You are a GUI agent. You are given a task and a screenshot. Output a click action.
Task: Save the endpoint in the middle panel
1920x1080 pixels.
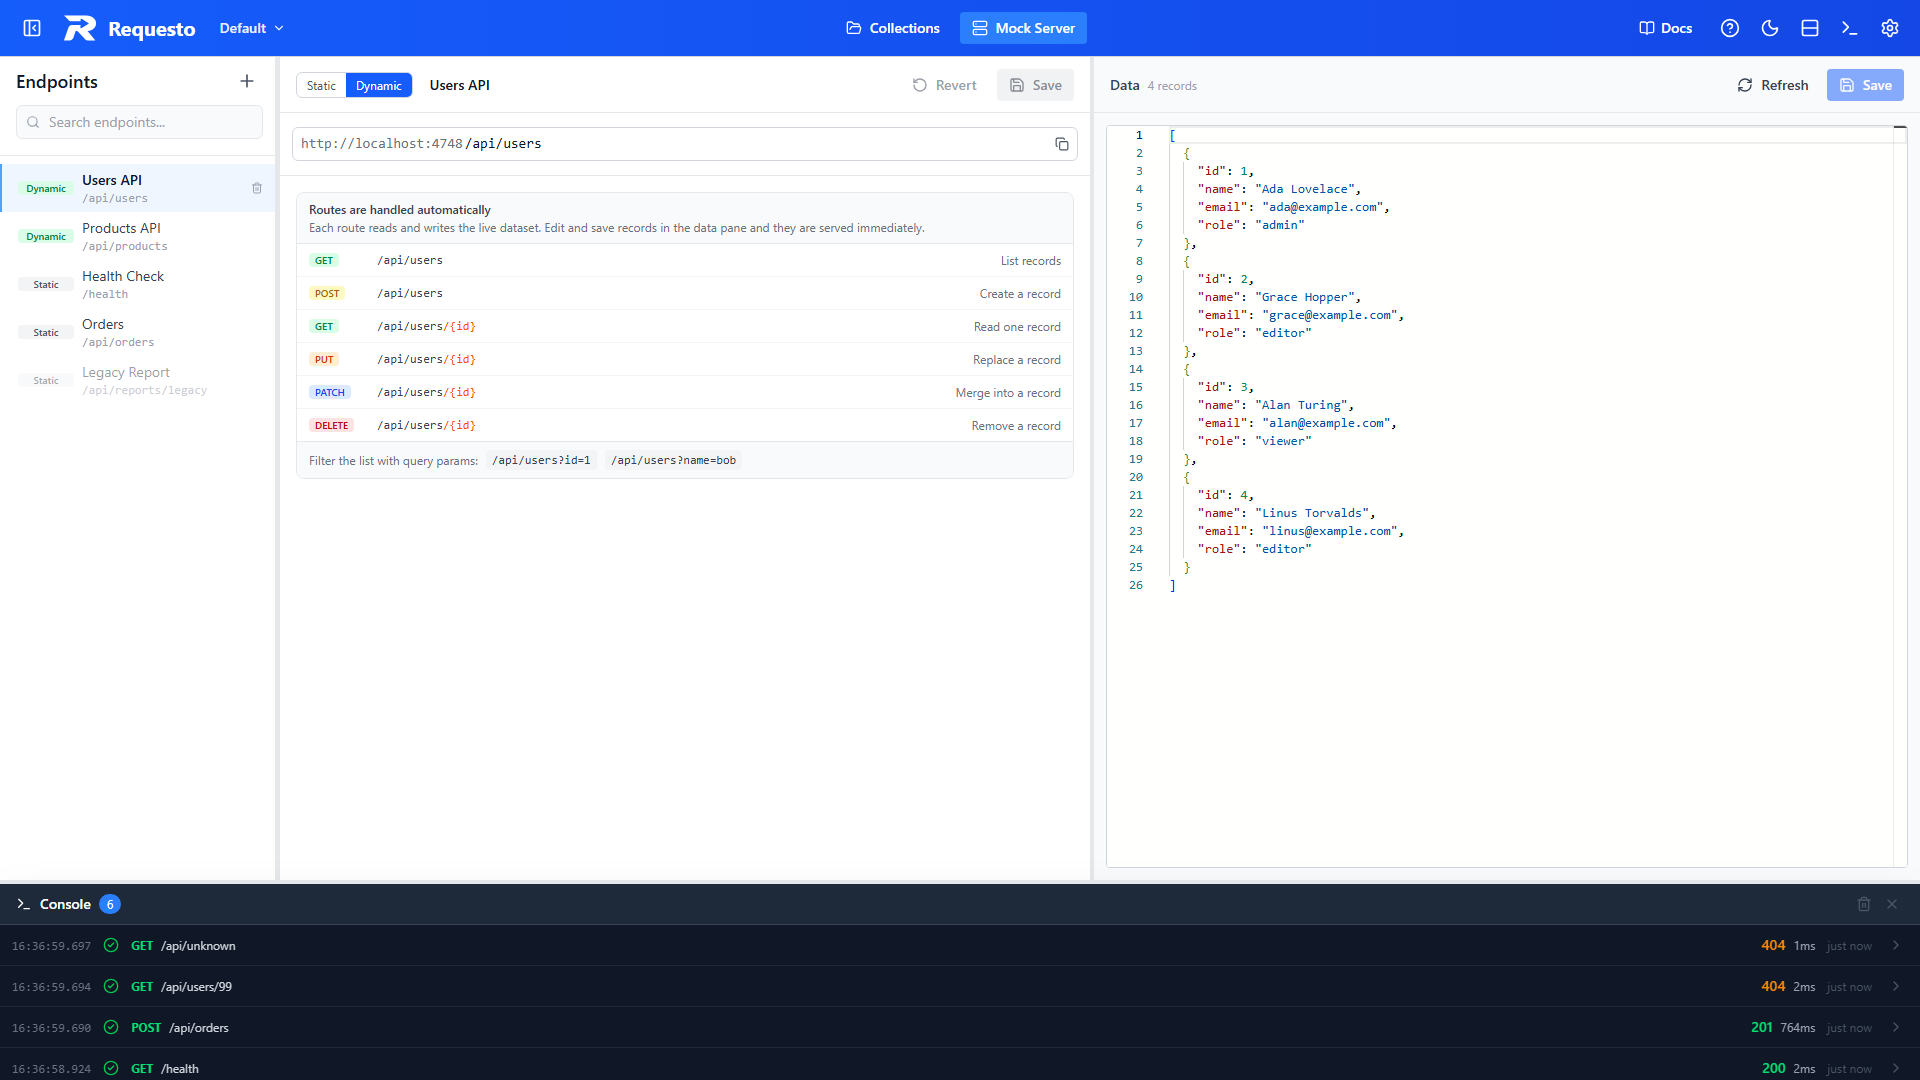click(x=1035, y=85)
